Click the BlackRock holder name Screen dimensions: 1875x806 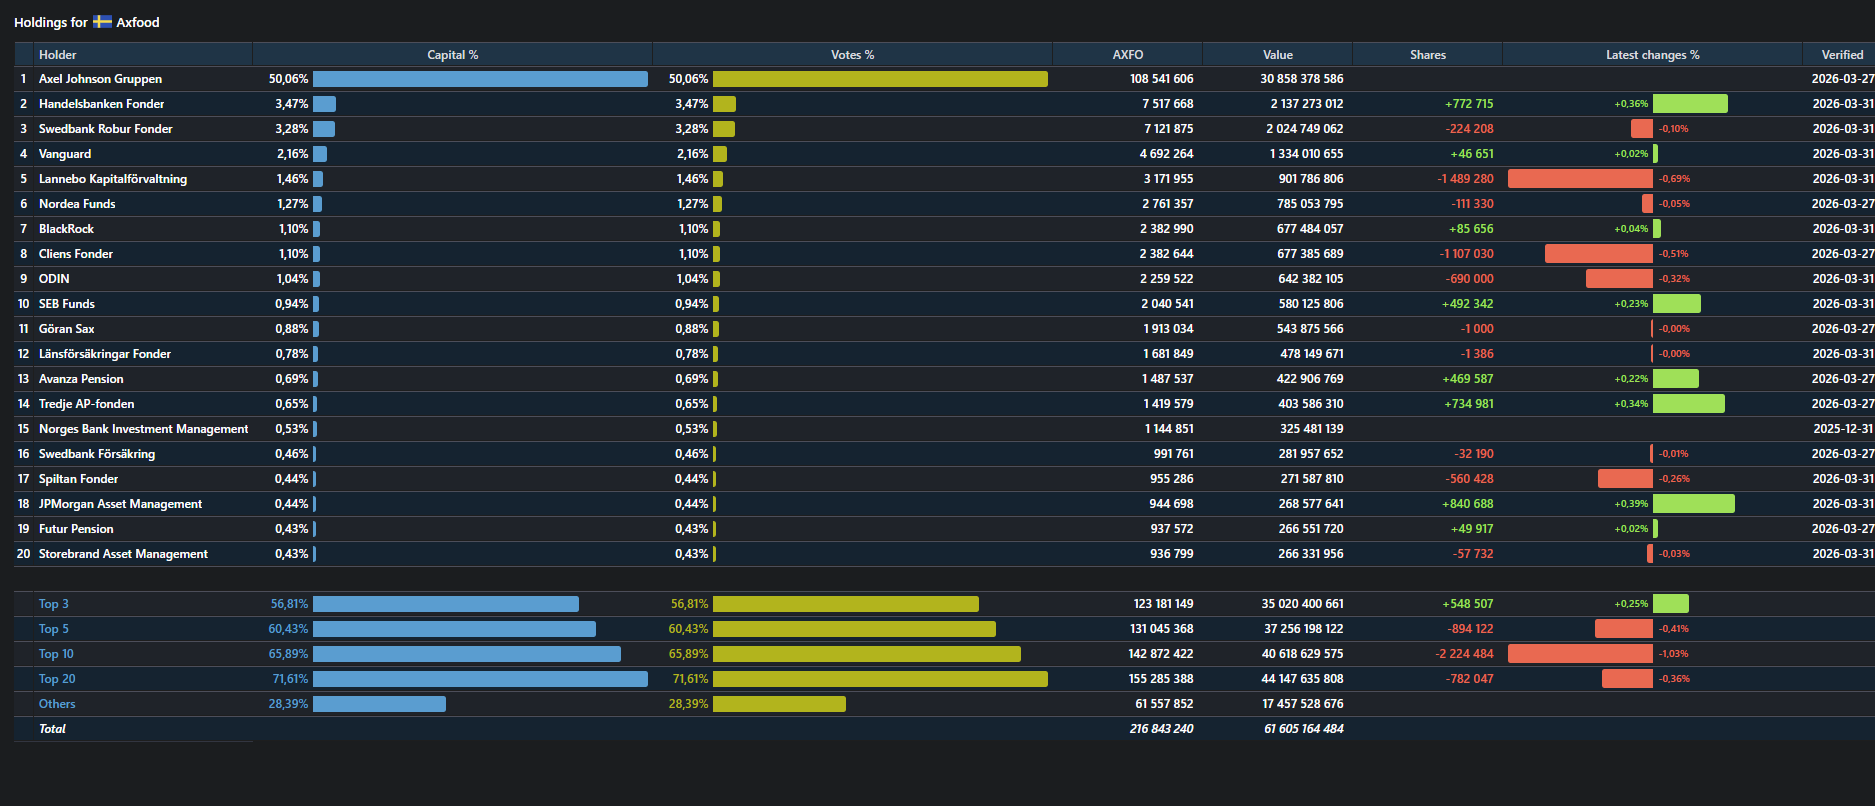(x=66, y=229)
